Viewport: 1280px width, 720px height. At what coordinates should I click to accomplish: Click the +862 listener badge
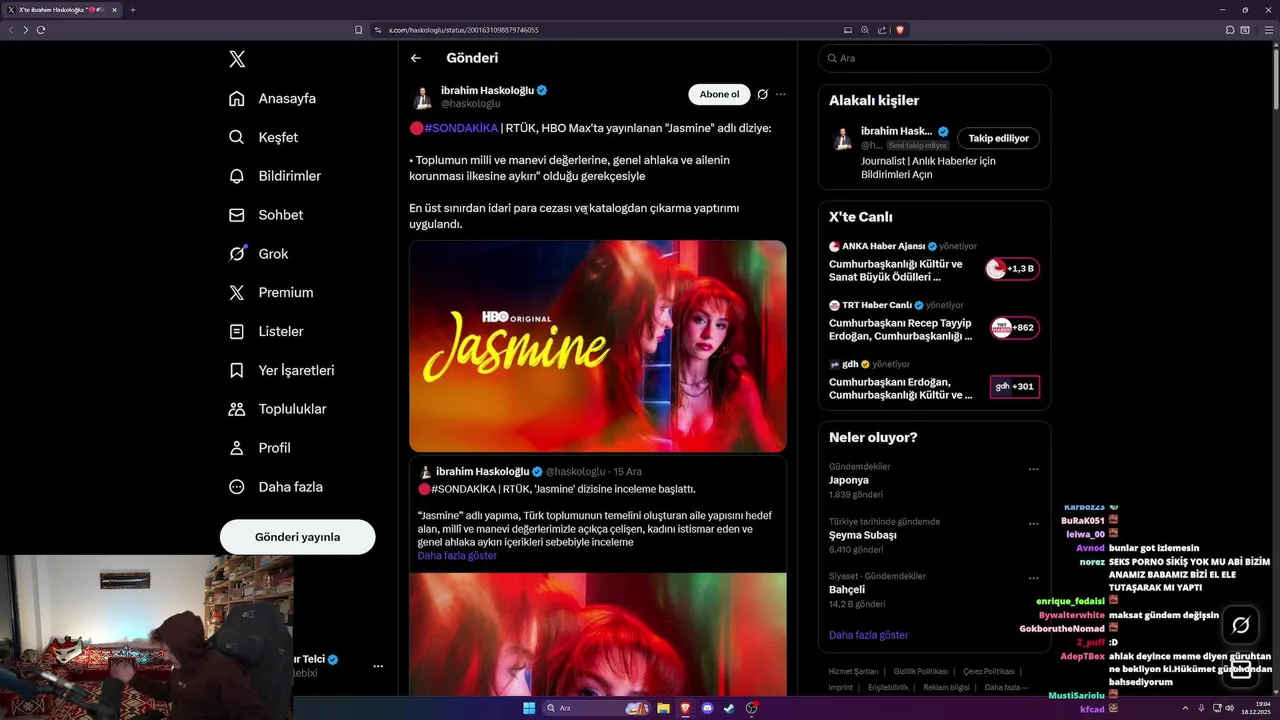(x=1014, y=328)
